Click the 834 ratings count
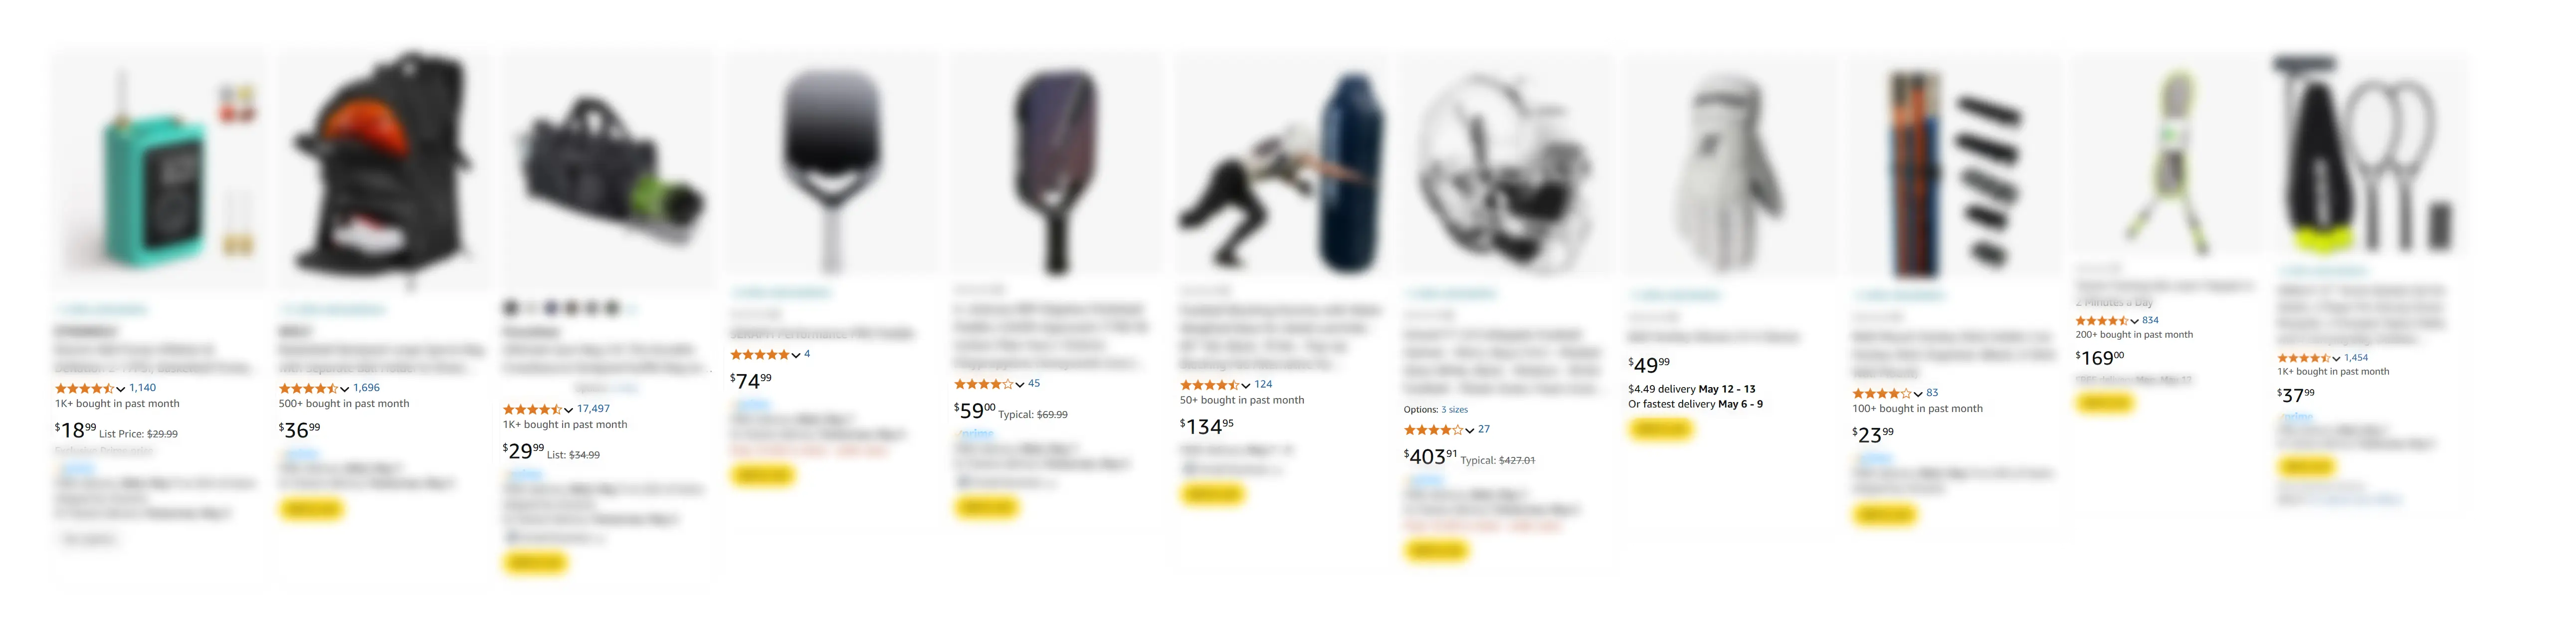This screenshot has height=627, width=2576. click(2150, 321)
